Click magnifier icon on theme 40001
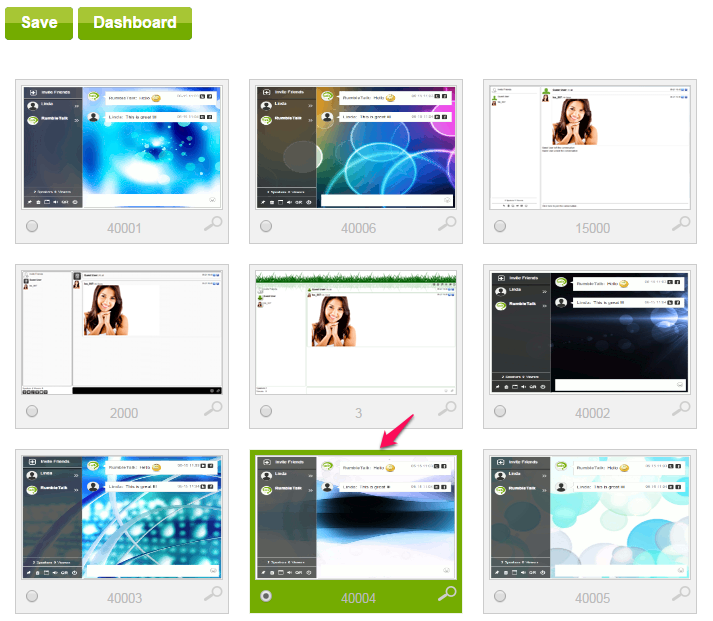The image size is (713, 621). pos(214,225)
